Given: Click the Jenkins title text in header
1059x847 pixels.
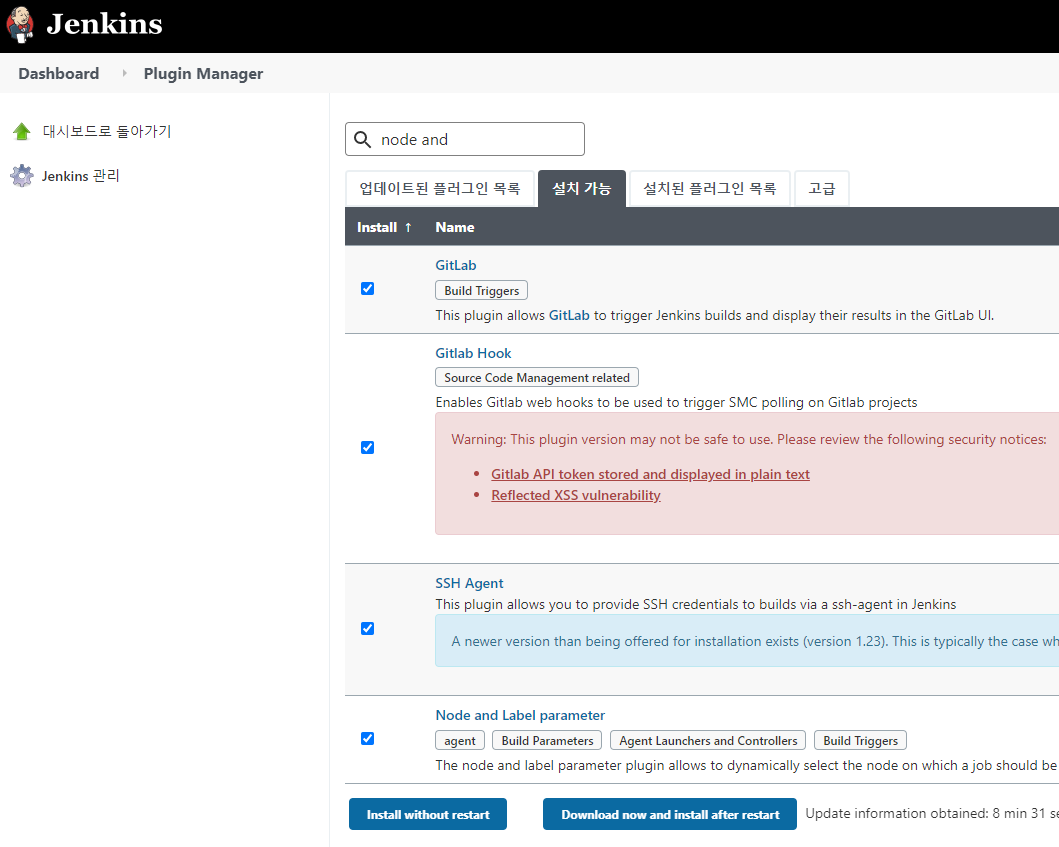Looking at the screenshot, I should tap(105, 24).
